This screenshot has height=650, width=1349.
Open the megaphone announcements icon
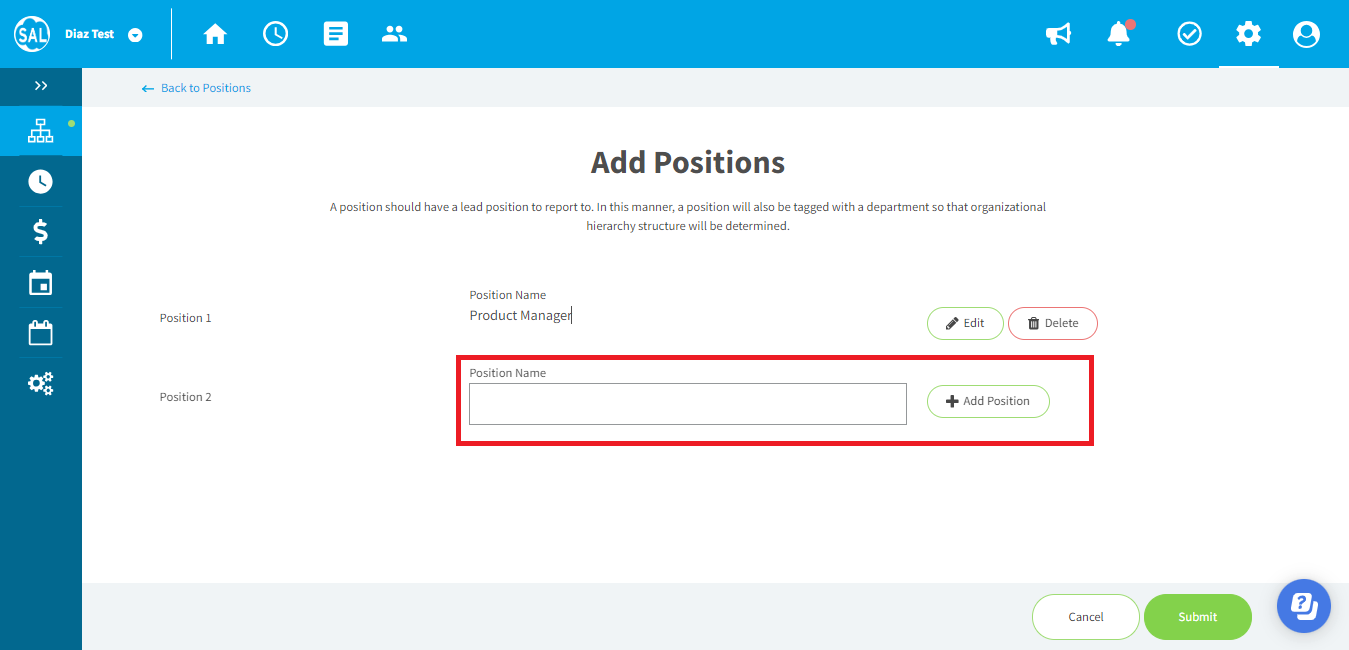pos(1059,34)
